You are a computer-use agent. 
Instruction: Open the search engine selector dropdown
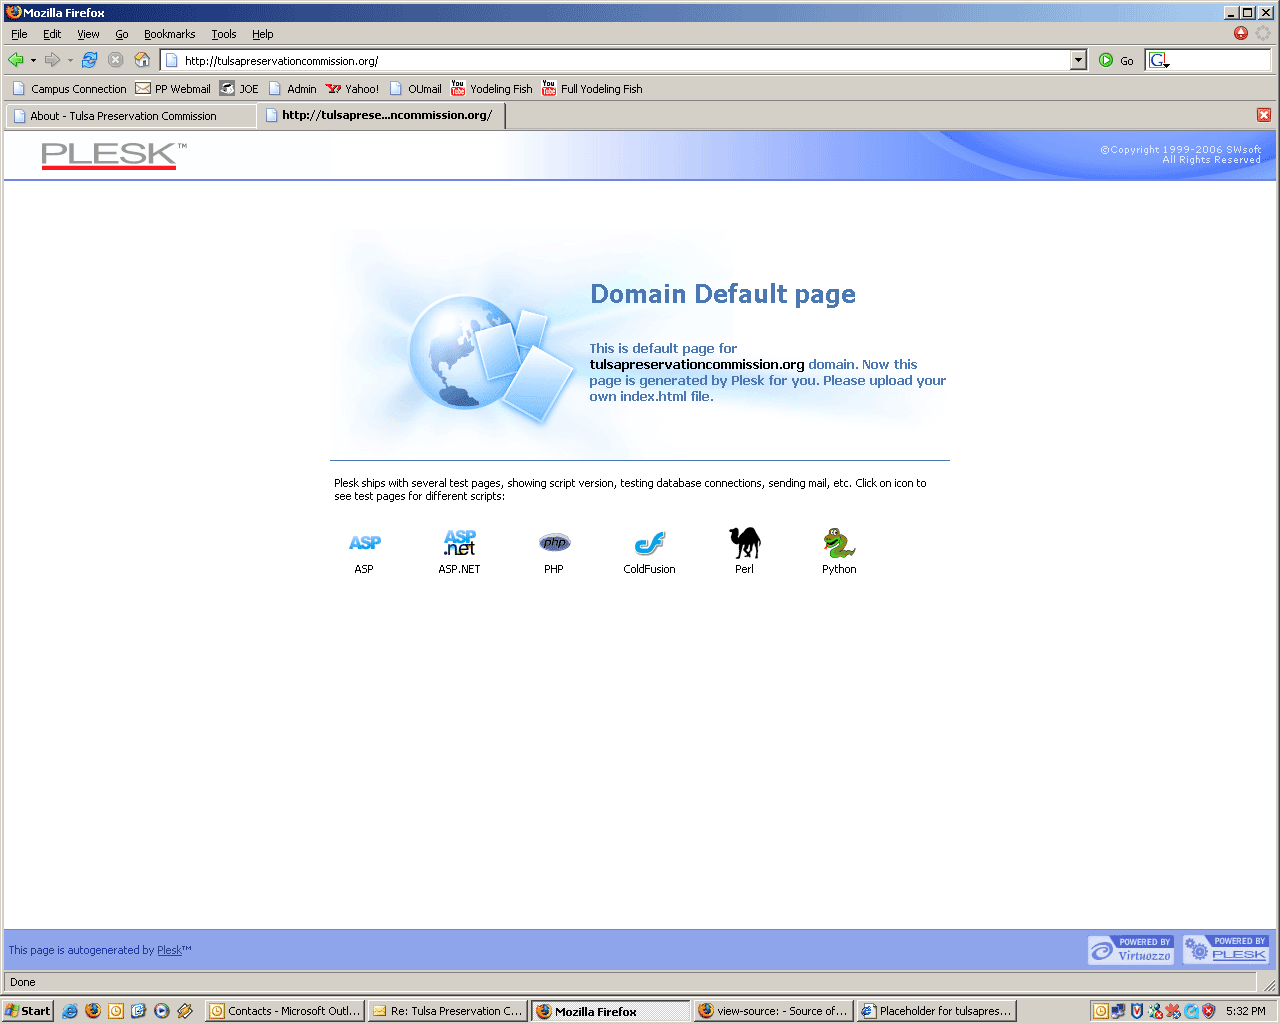point(1159,60)
